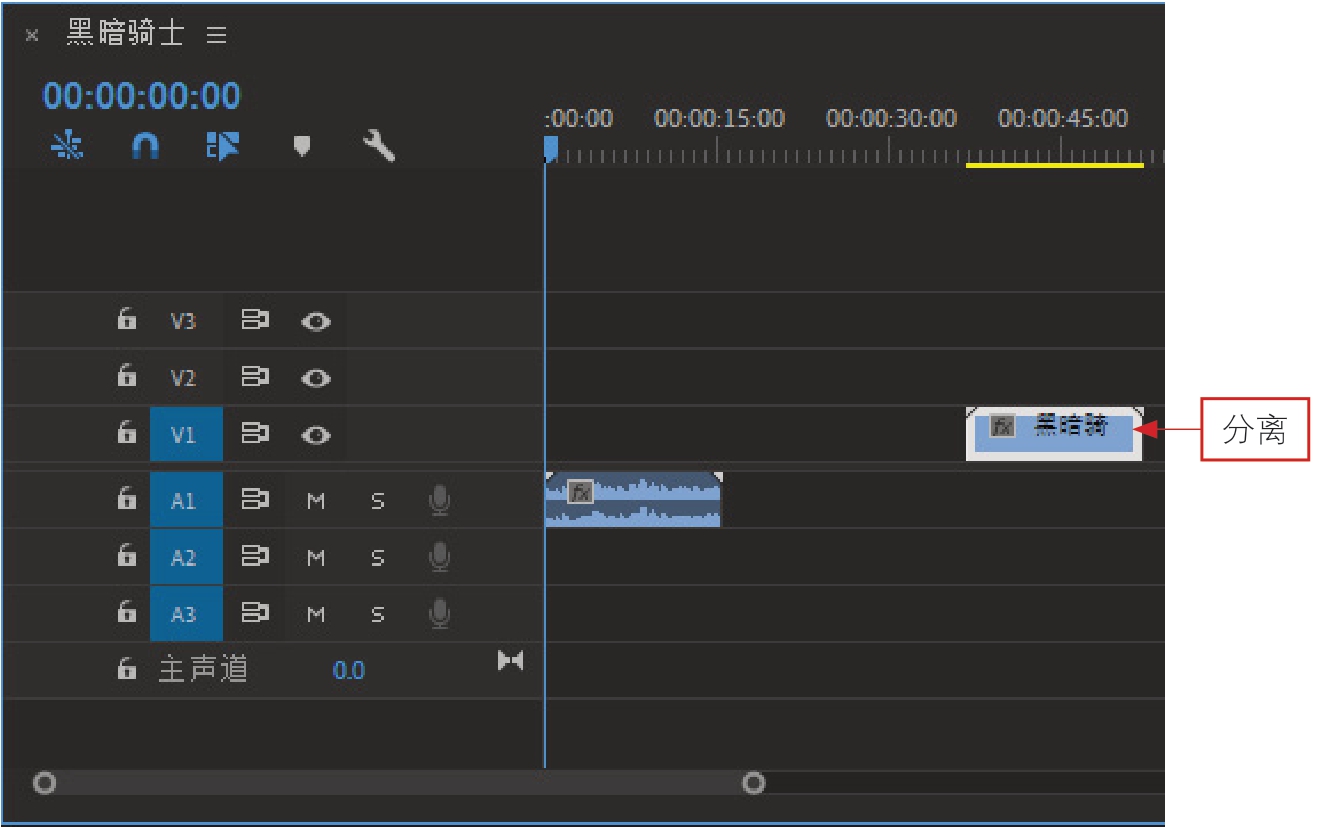Screen dimensions: 1320x827
Task: Close the 黑暗骑士 sequence tab
Action: (x=32, y=35)
